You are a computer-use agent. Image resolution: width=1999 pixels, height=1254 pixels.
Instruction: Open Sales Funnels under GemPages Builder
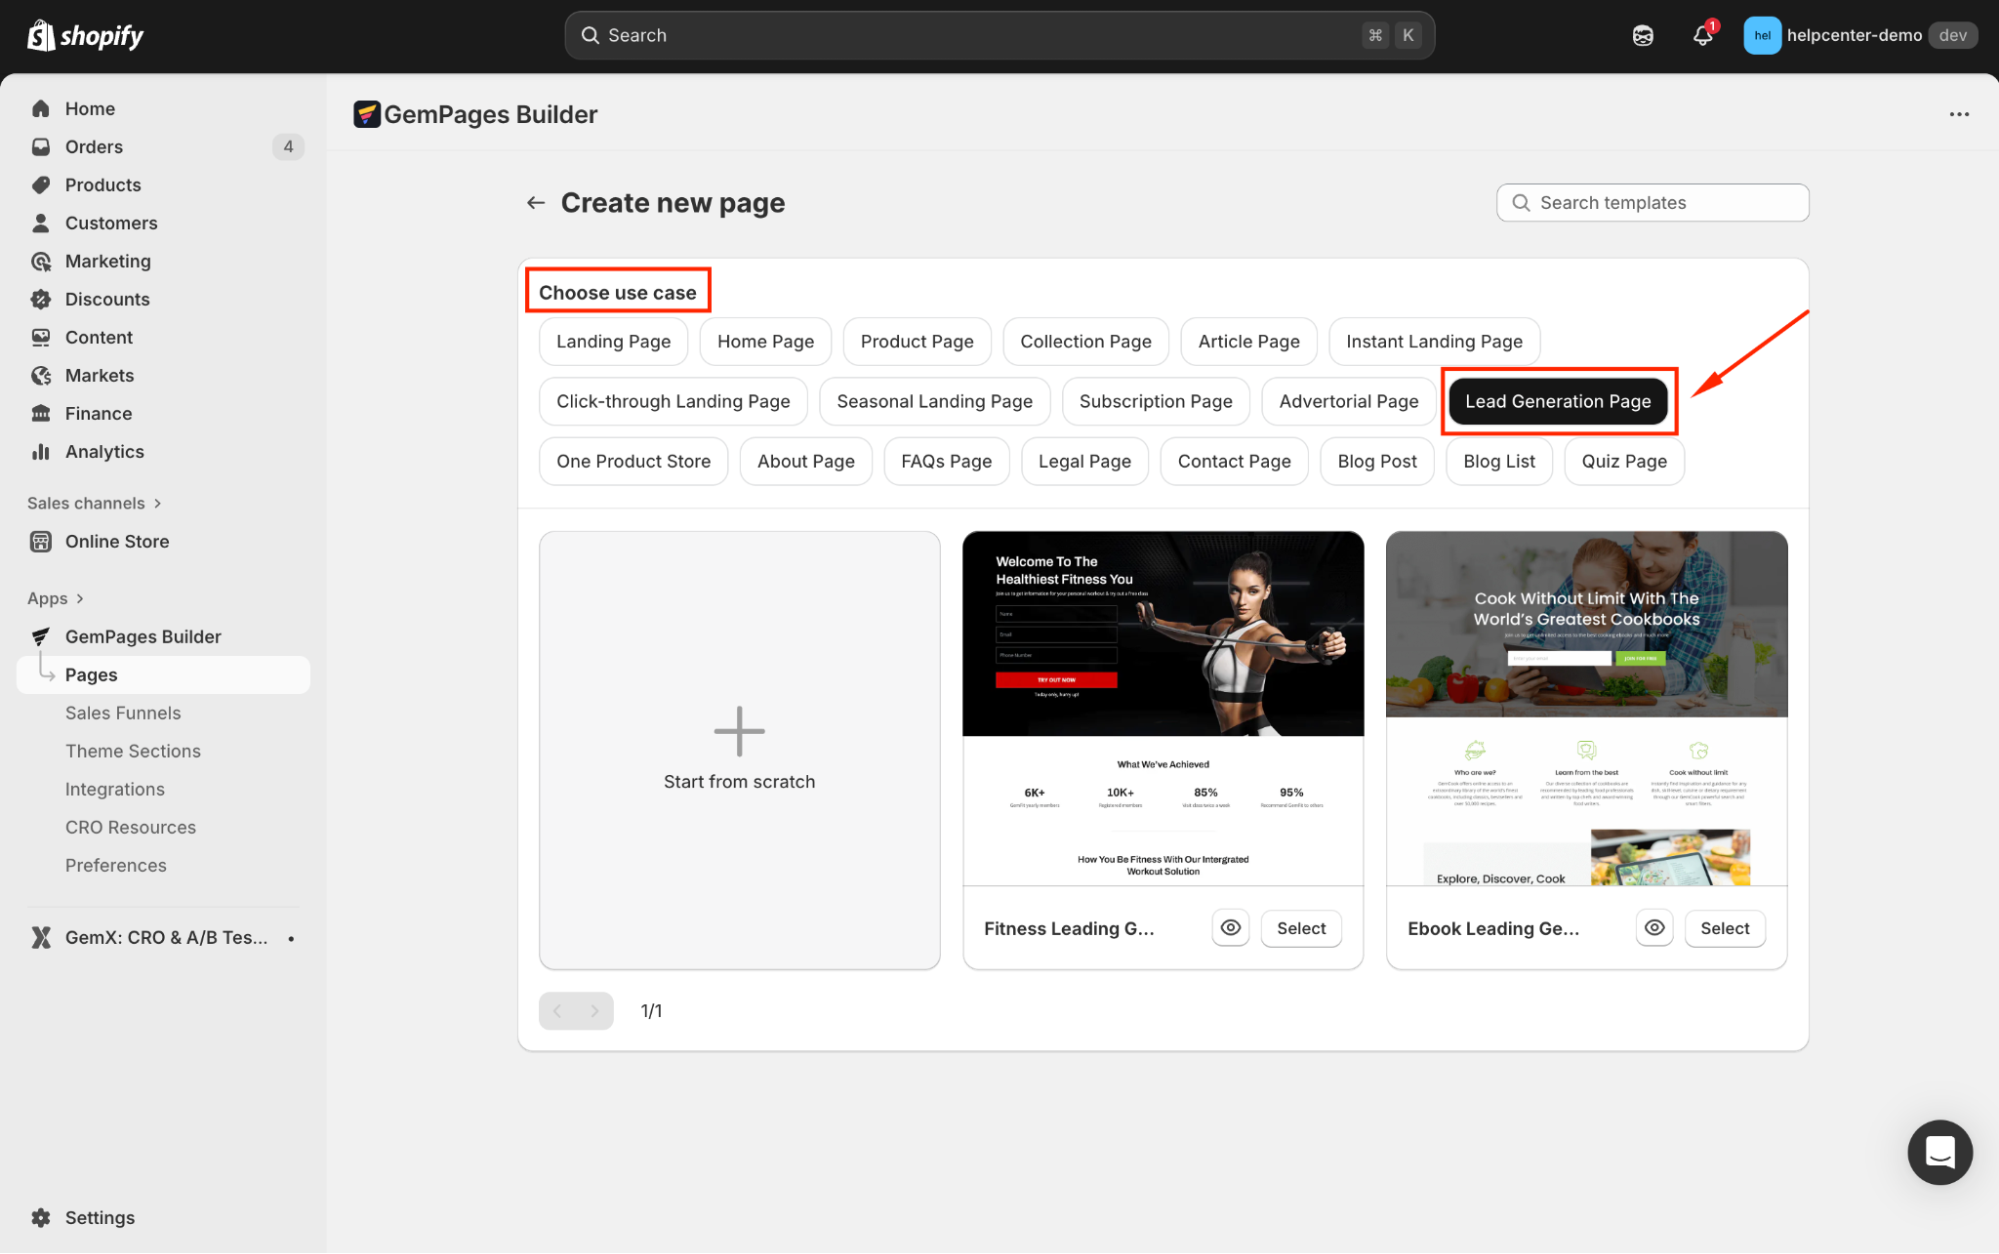tap(123, 713)
